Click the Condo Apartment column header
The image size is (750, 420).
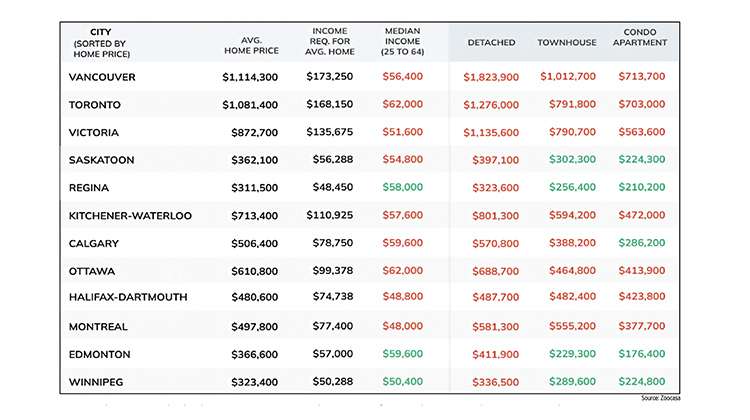[640, 37]
